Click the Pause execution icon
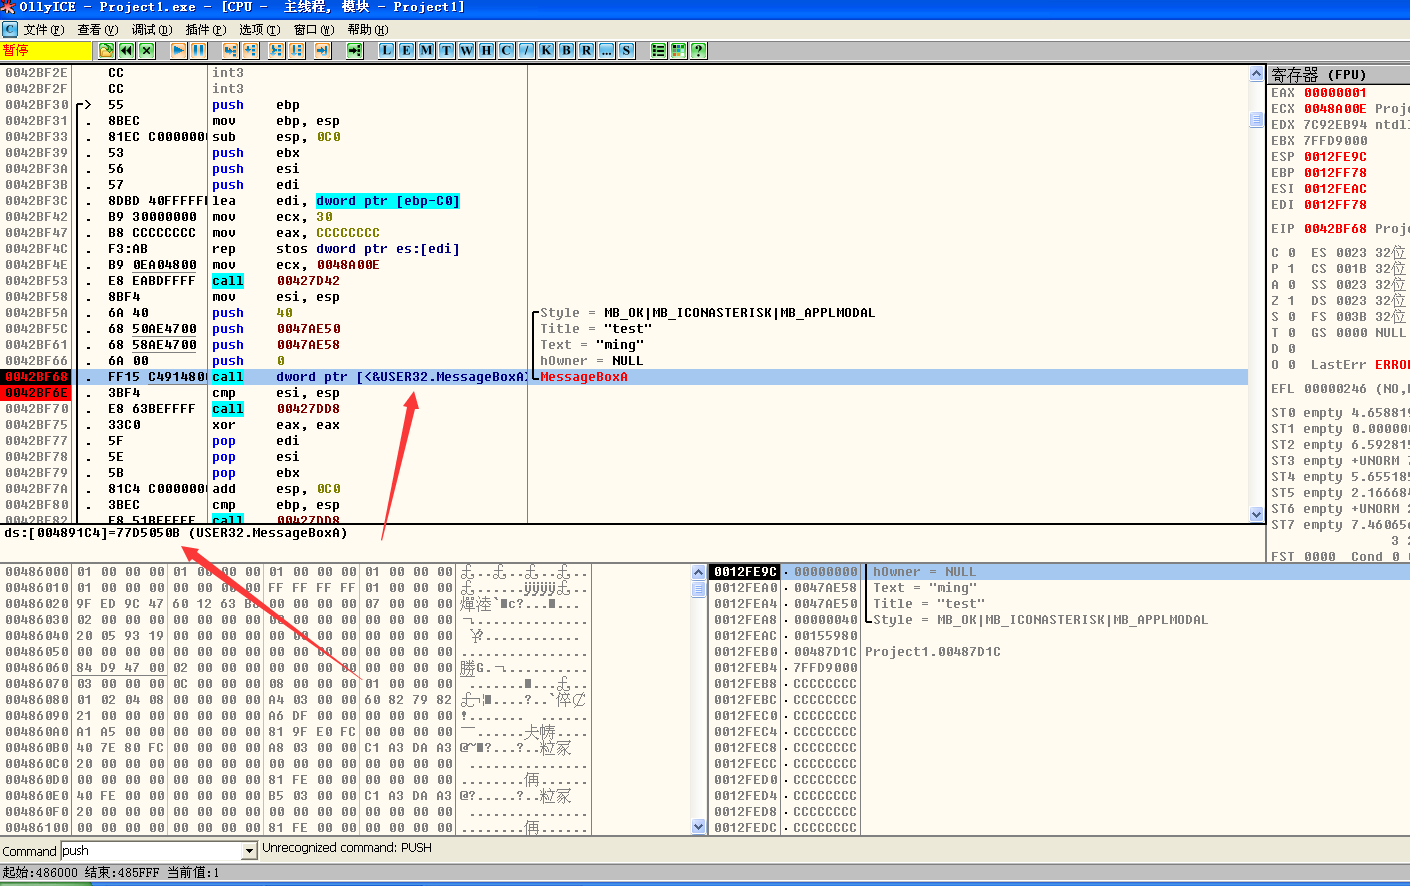1410x886 pixels. pos(198,50)
